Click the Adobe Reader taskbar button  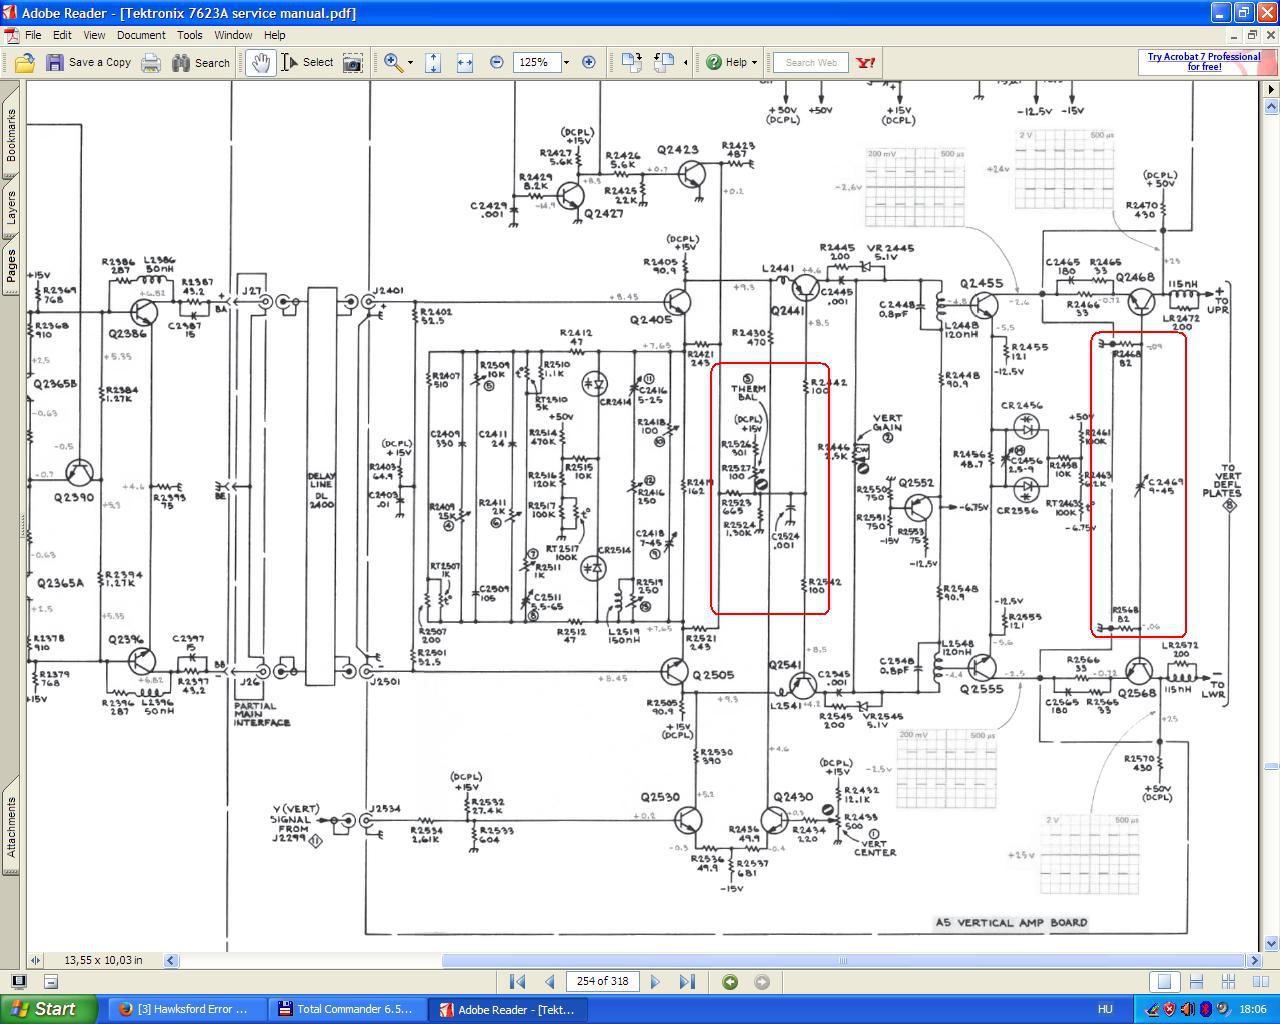click(507, 1009)
